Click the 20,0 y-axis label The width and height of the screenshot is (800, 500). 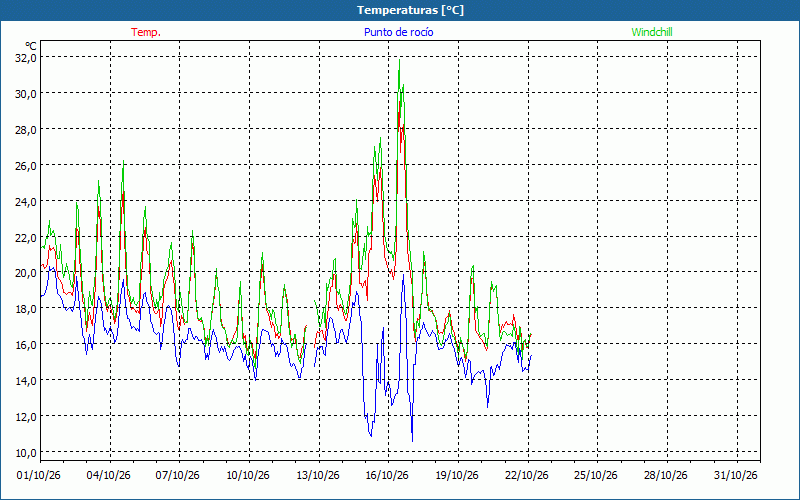point(26,273)
